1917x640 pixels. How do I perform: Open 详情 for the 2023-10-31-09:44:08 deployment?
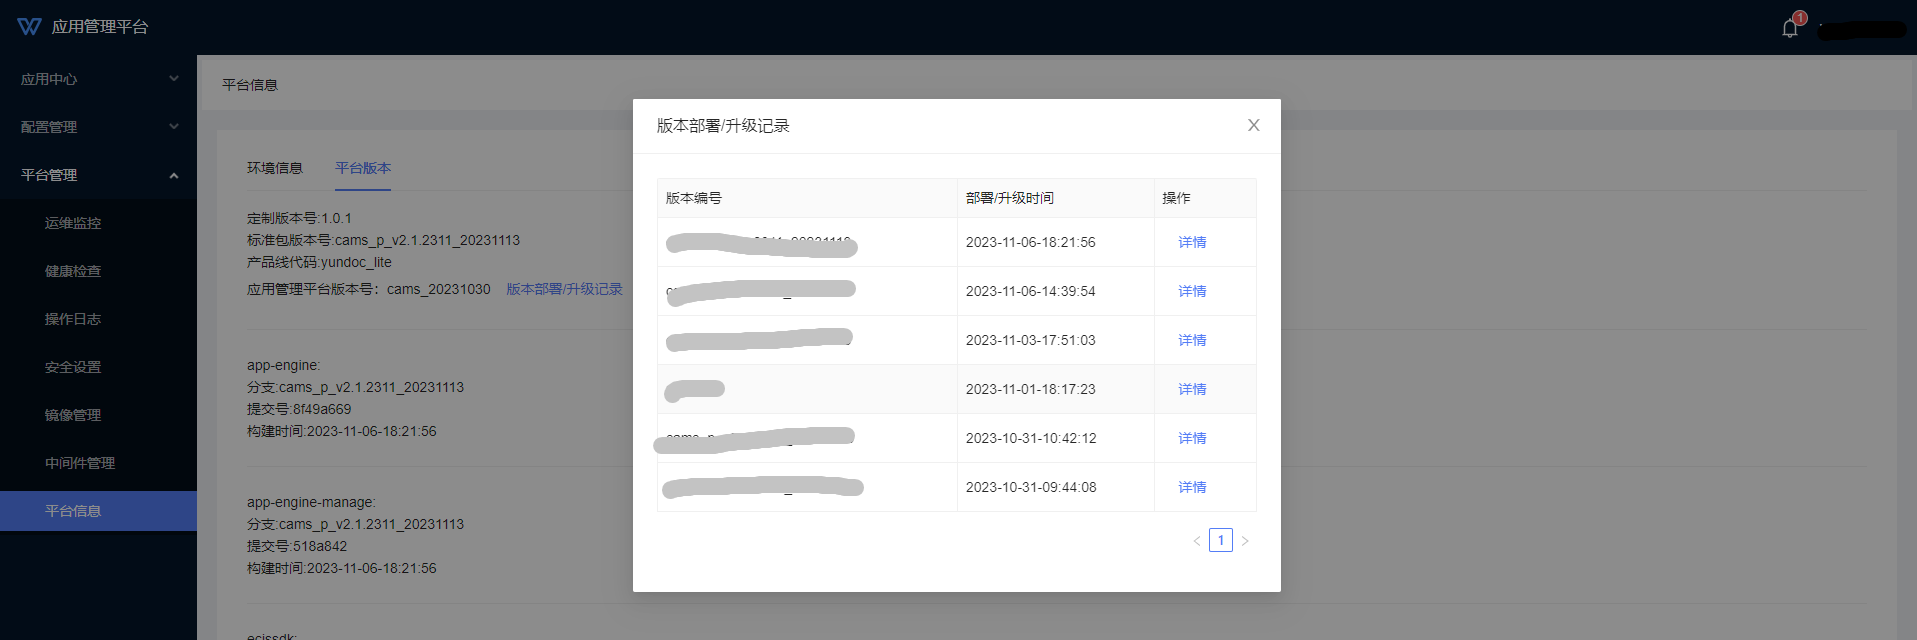pyautogui.click(x=1192, y=487)
